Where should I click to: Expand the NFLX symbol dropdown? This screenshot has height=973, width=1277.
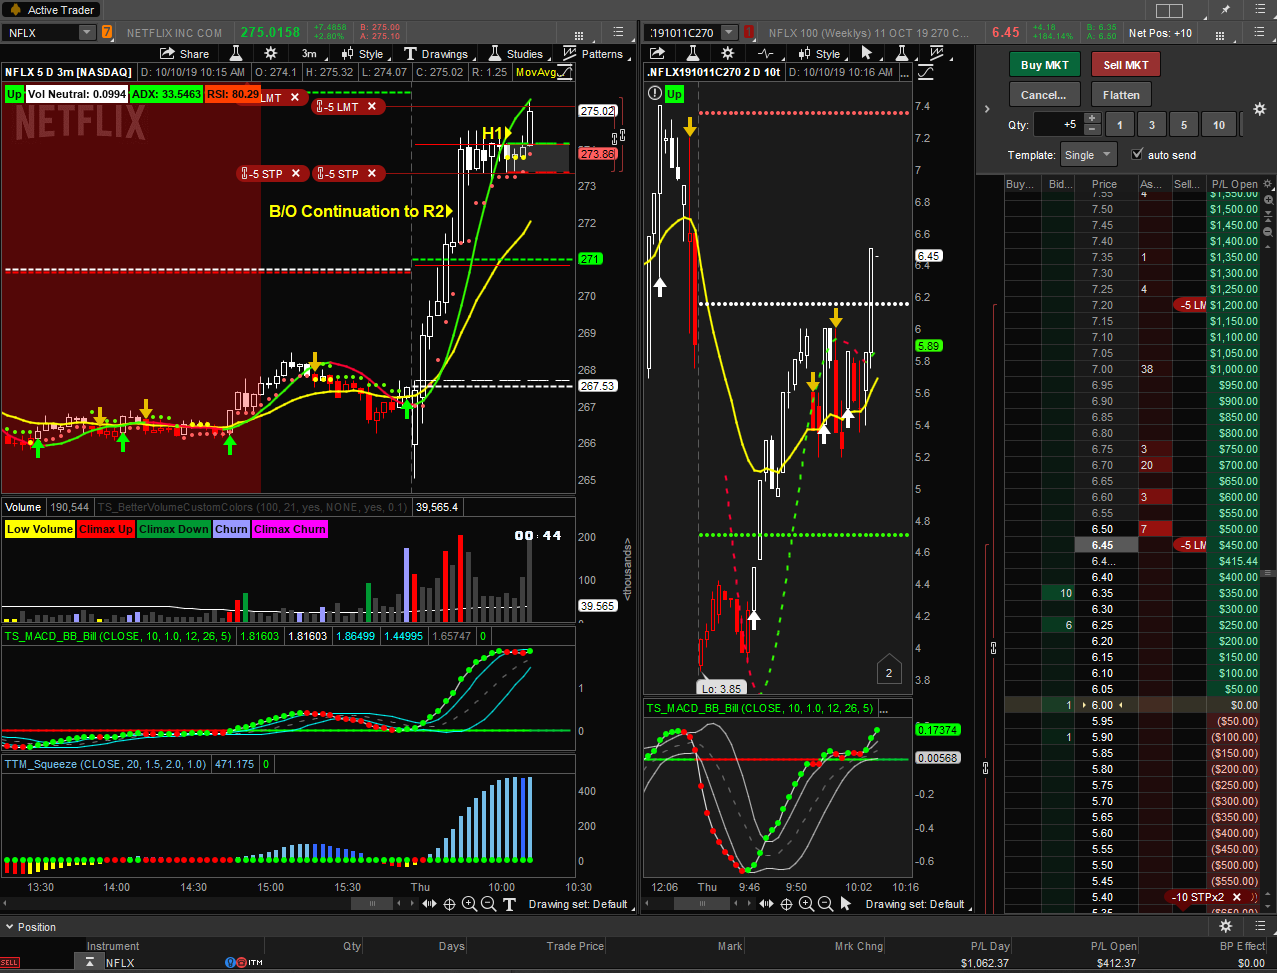pyautogui.click(x=87, y=33)
